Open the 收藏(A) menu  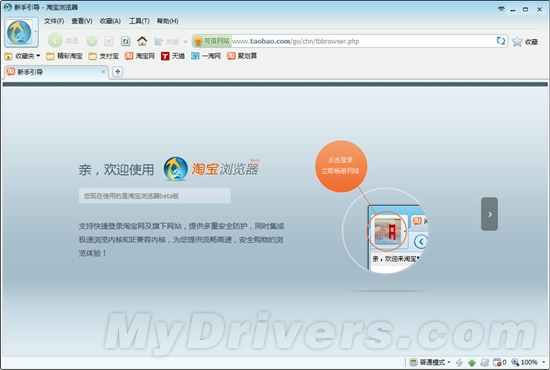pos(110,21)
